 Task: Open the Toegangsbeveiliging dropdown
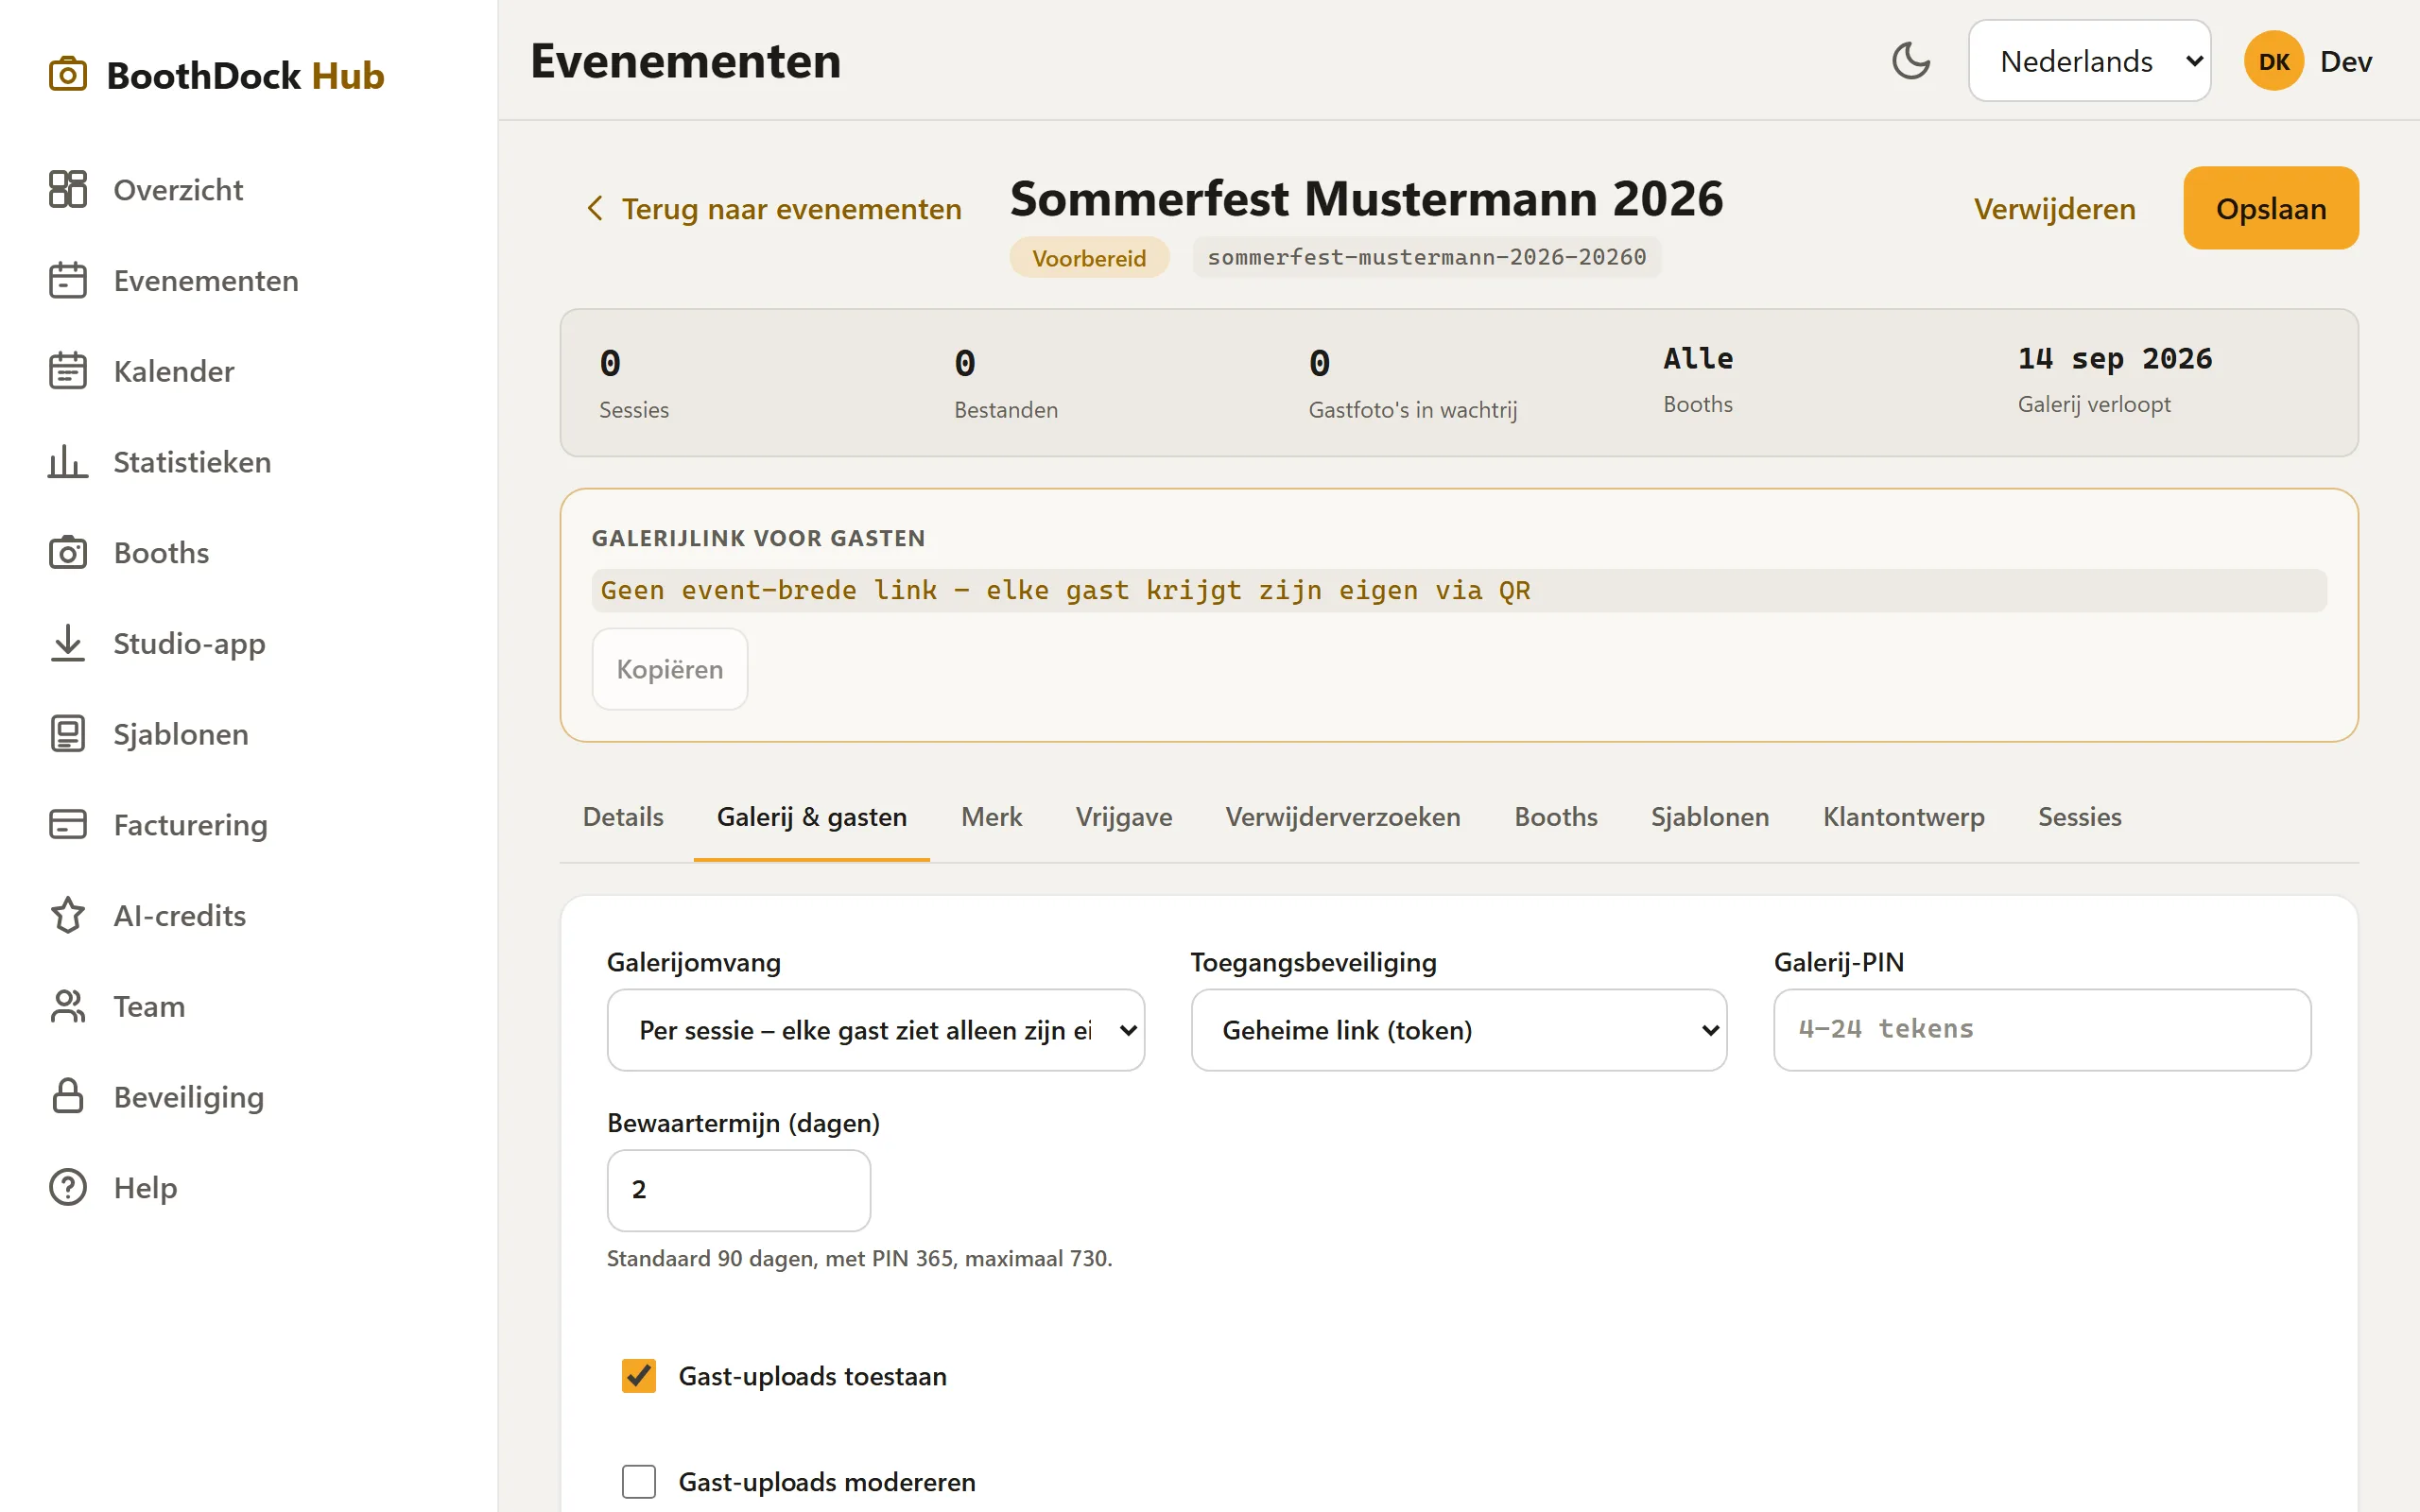(1458, 1030)
